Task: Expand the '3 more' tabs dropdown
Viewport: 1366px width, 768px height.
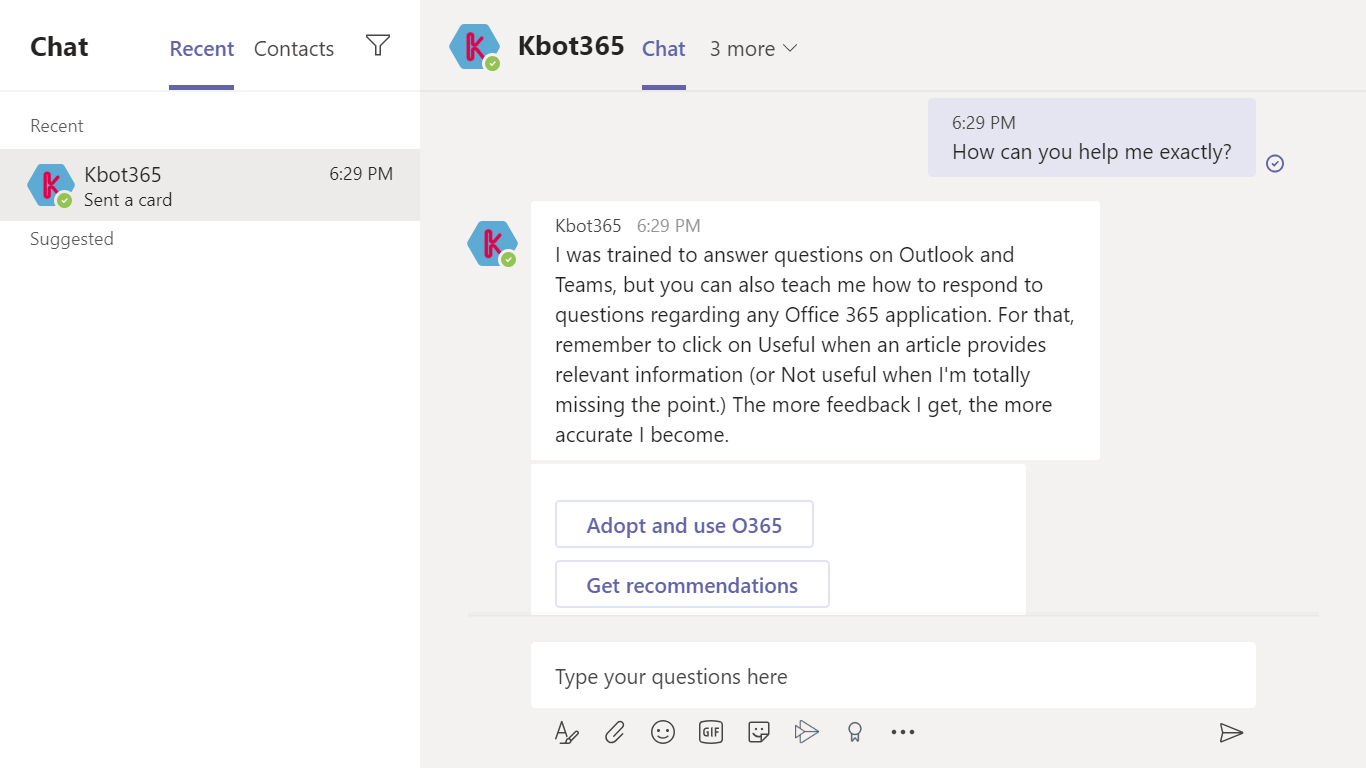Action: pyautogui.click(x=753, y=49)
